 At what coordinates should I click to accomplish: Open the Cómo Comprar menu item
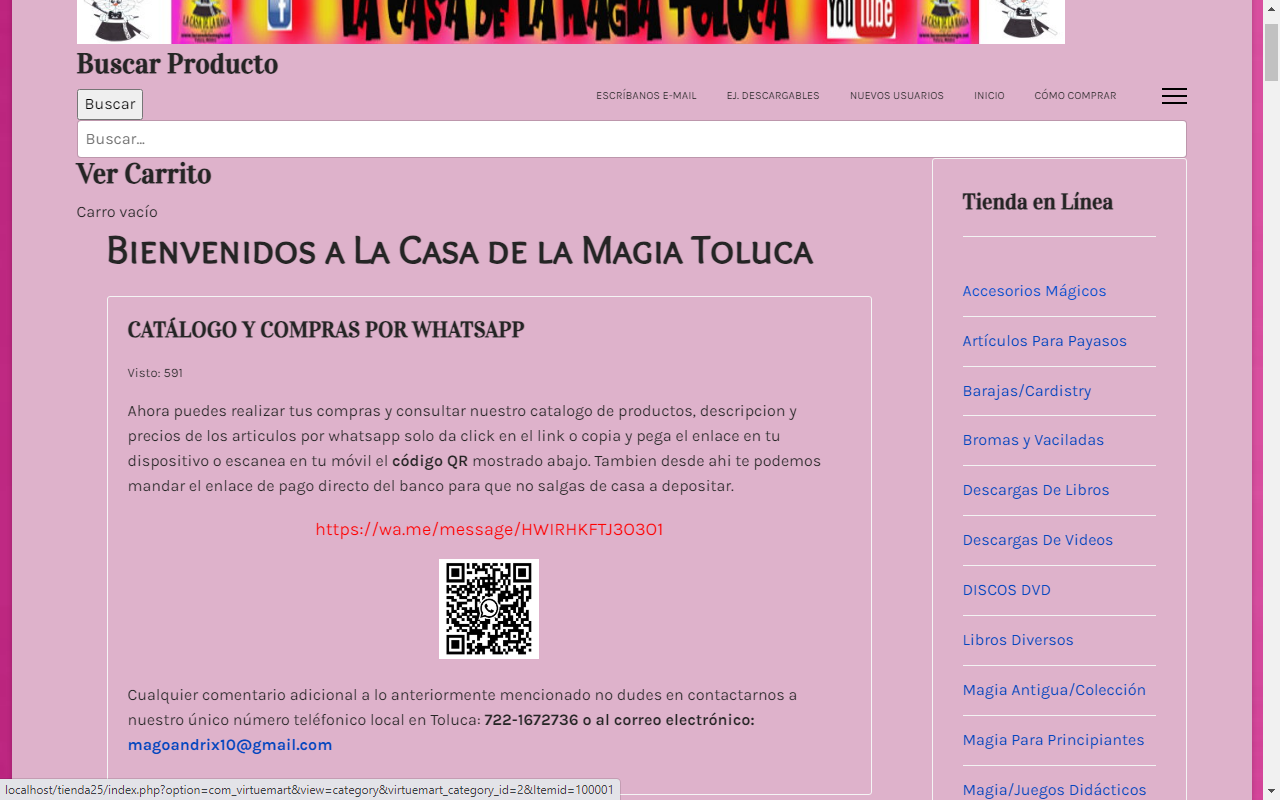pyautogui.click(x=1075, y=96)
